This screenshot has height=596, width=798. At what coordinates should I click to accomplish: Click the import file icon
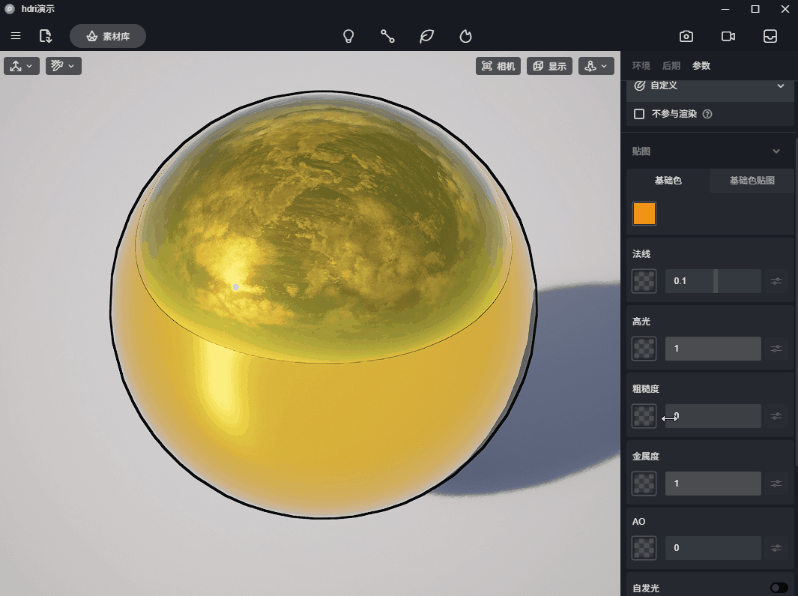(45, 36)
